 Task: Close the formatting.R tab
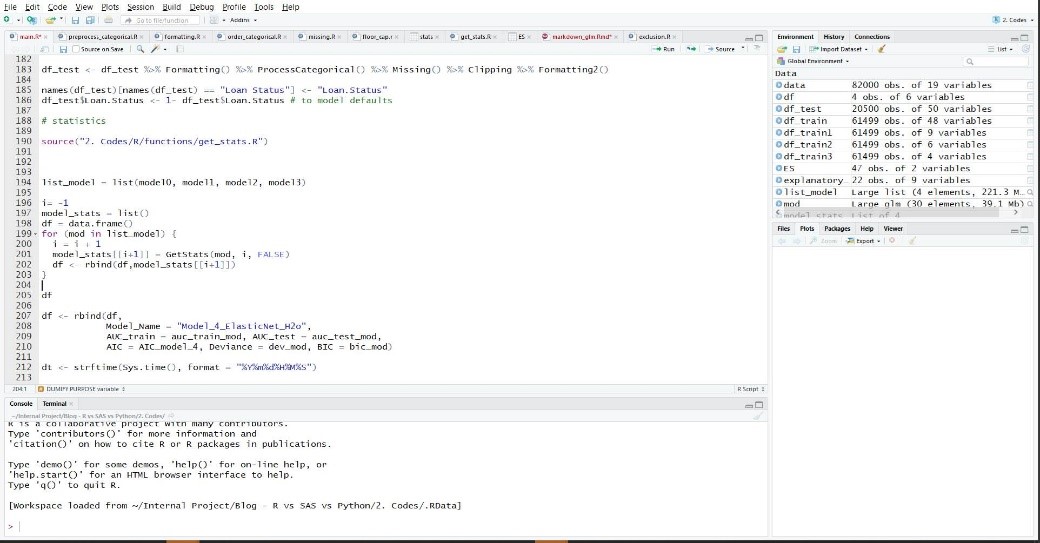point(204,37)
